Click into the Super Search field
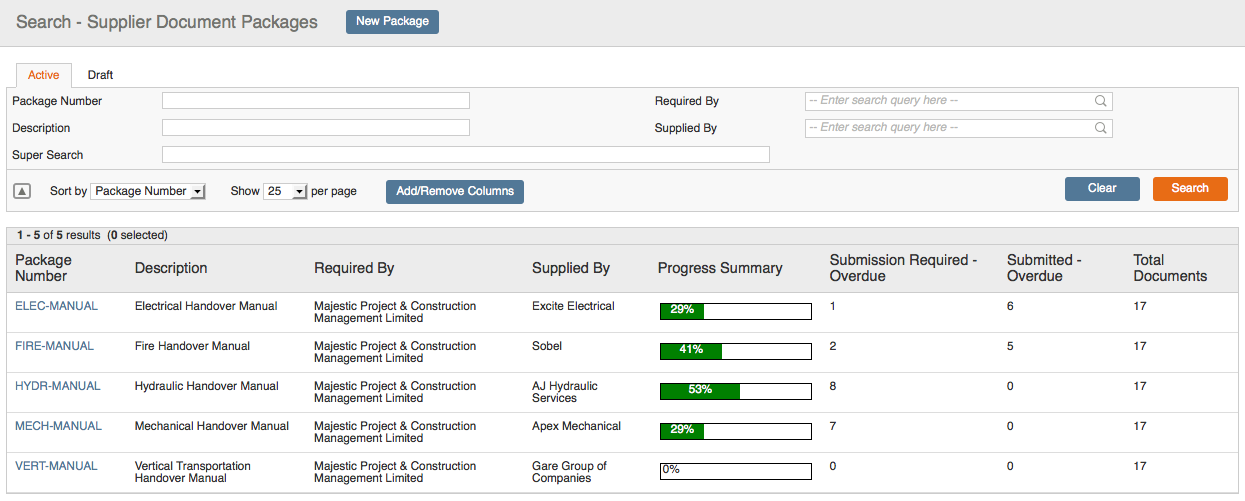 click(x=466, y=154)
